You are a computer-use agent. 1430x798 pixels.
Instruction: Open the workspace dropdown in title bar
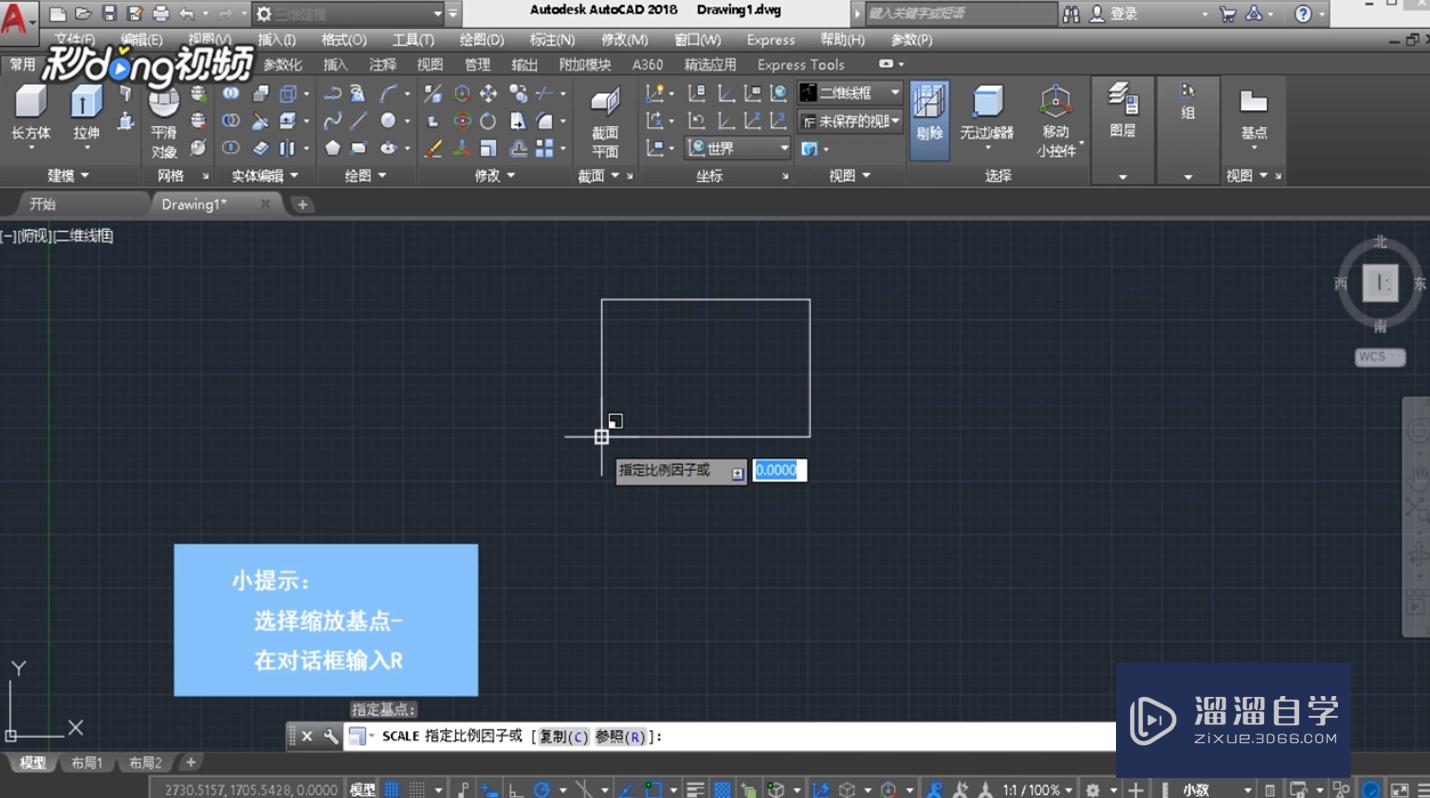(348, 14)
